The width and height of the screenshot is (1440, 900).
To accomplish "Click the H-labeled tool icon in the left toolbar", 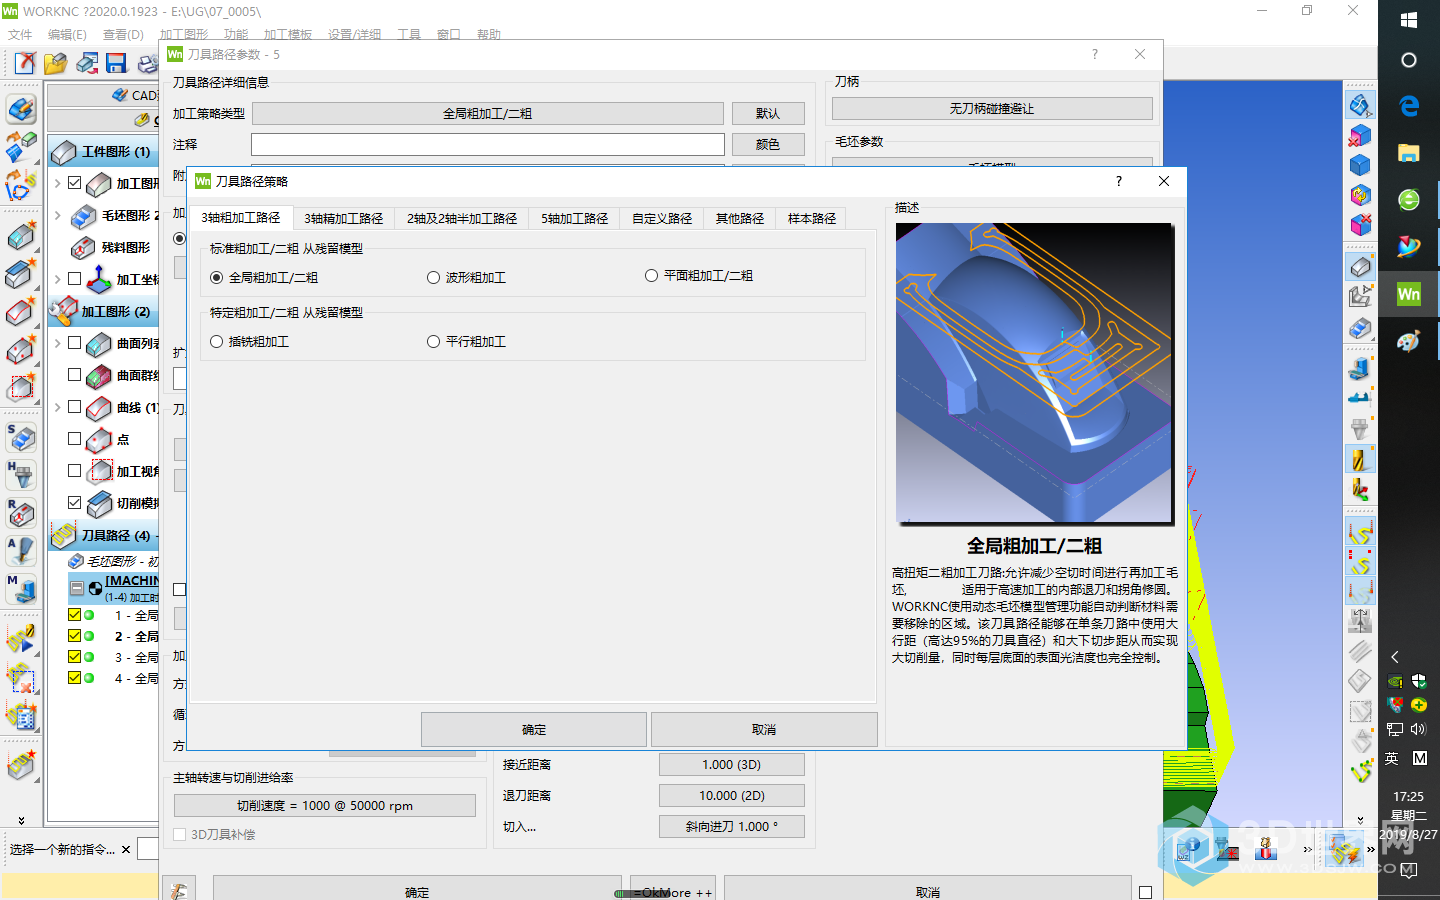I will (21, 474).
